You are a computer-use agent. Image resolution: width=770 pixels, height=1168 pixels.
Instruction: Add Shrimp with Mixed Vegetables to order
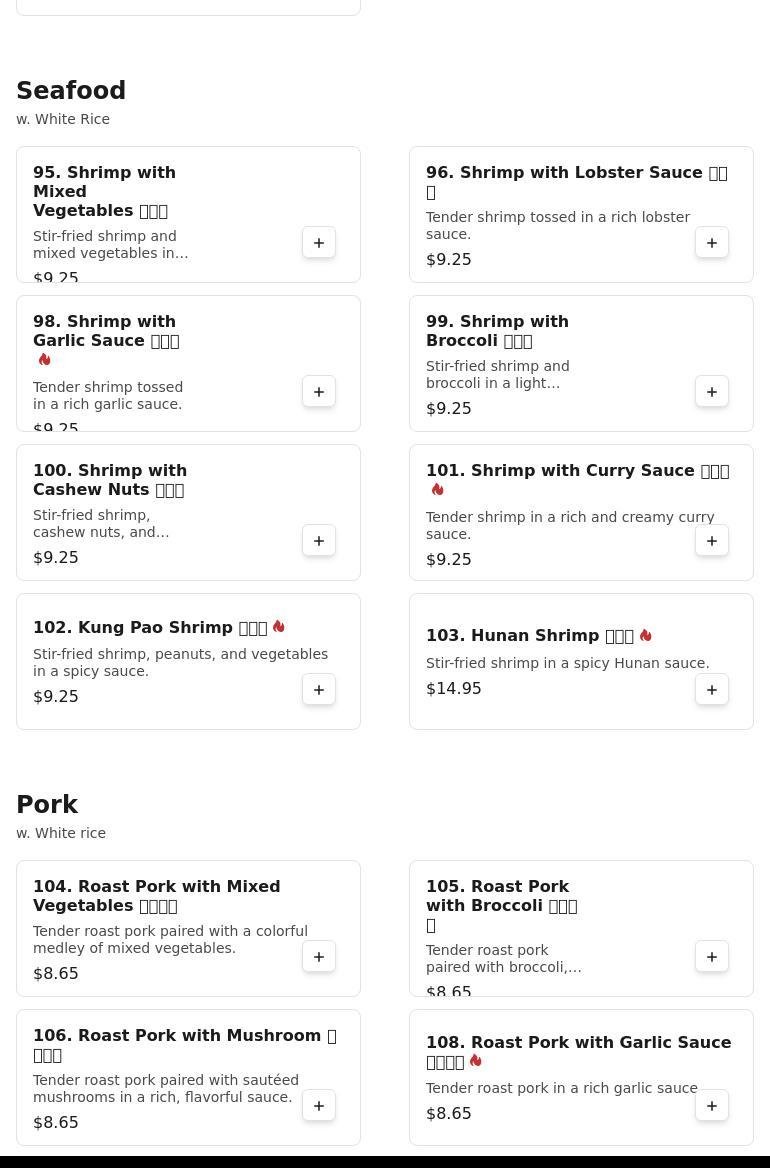pos(319,243)
